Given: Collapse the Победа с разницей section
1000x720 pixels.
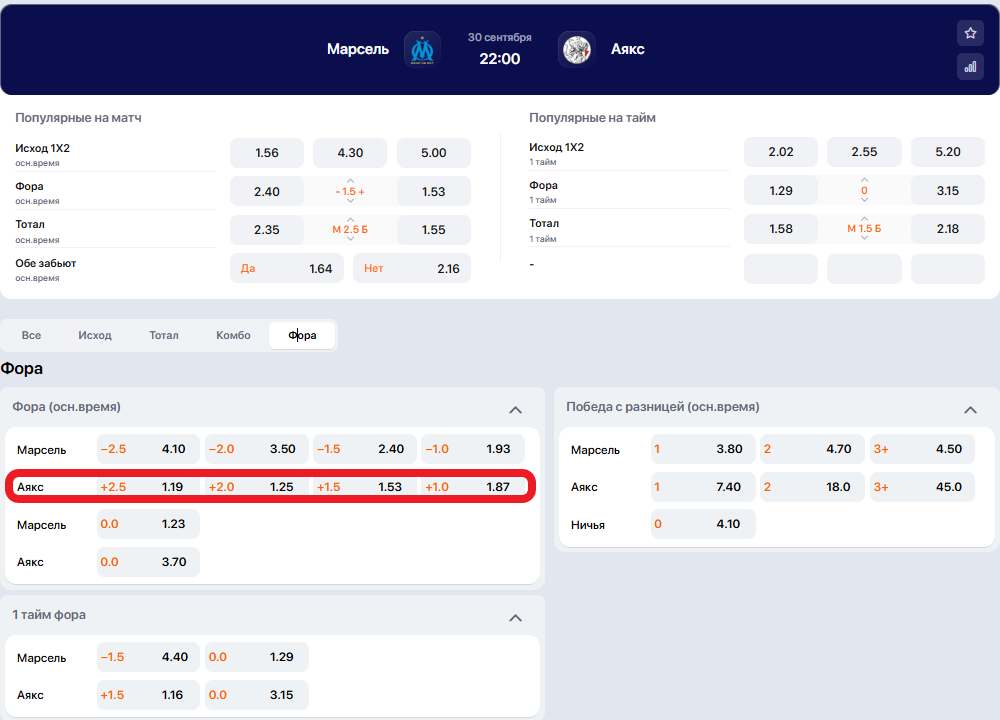Looking at the screenshot, I should click(x=970, y=409).
